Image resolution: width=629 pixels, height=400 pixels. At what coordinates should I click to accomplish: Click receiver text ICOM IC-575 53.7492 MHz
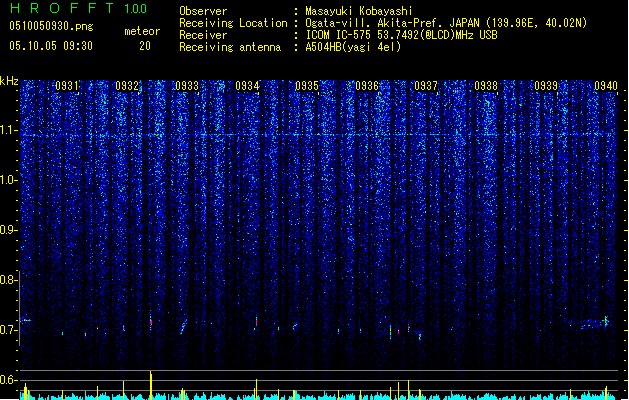tap(401, 35)
